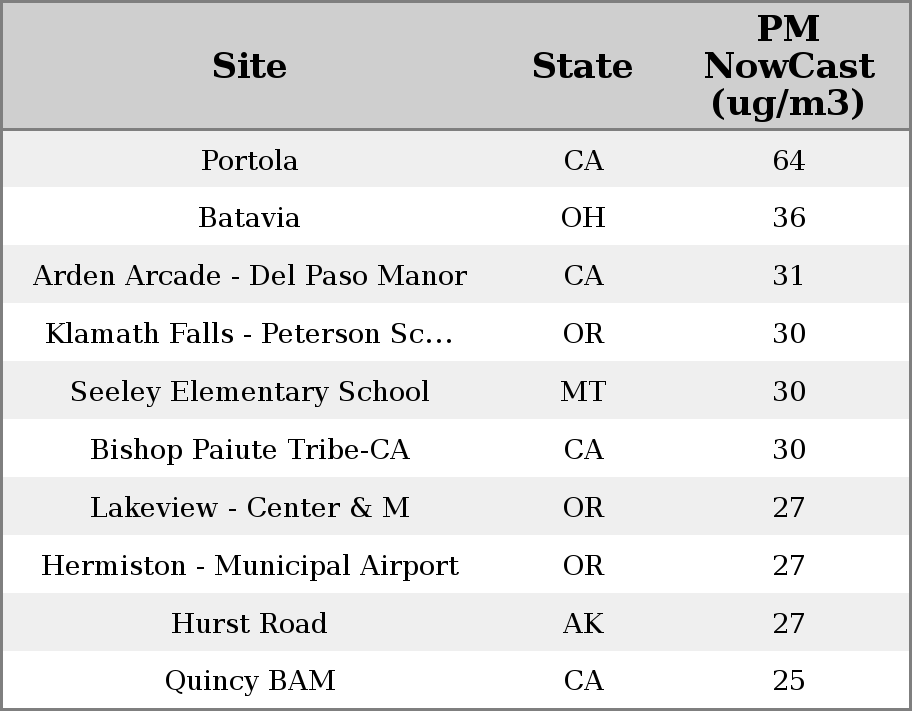Click Quincy BAM's PM value of 25
912x711 pixels.
coord(788,681)
